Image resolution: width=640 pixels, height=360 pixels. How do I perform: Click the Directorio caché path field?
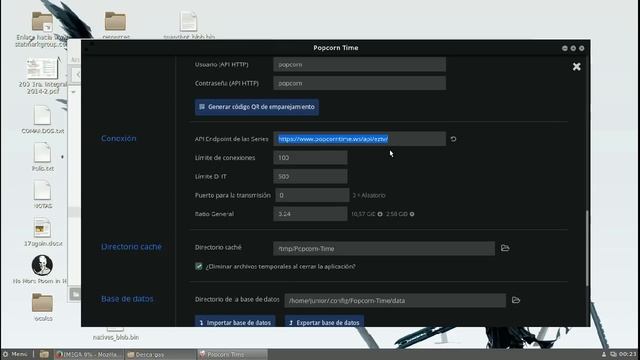point(384,248)
